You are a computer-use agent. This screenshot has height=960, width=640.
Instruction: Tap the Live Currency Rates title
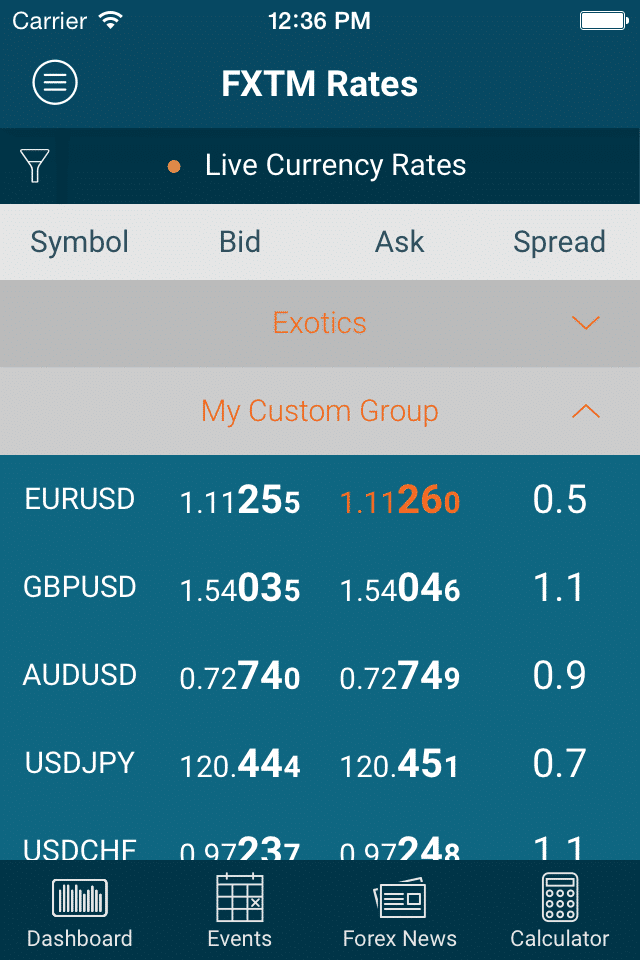335,165
